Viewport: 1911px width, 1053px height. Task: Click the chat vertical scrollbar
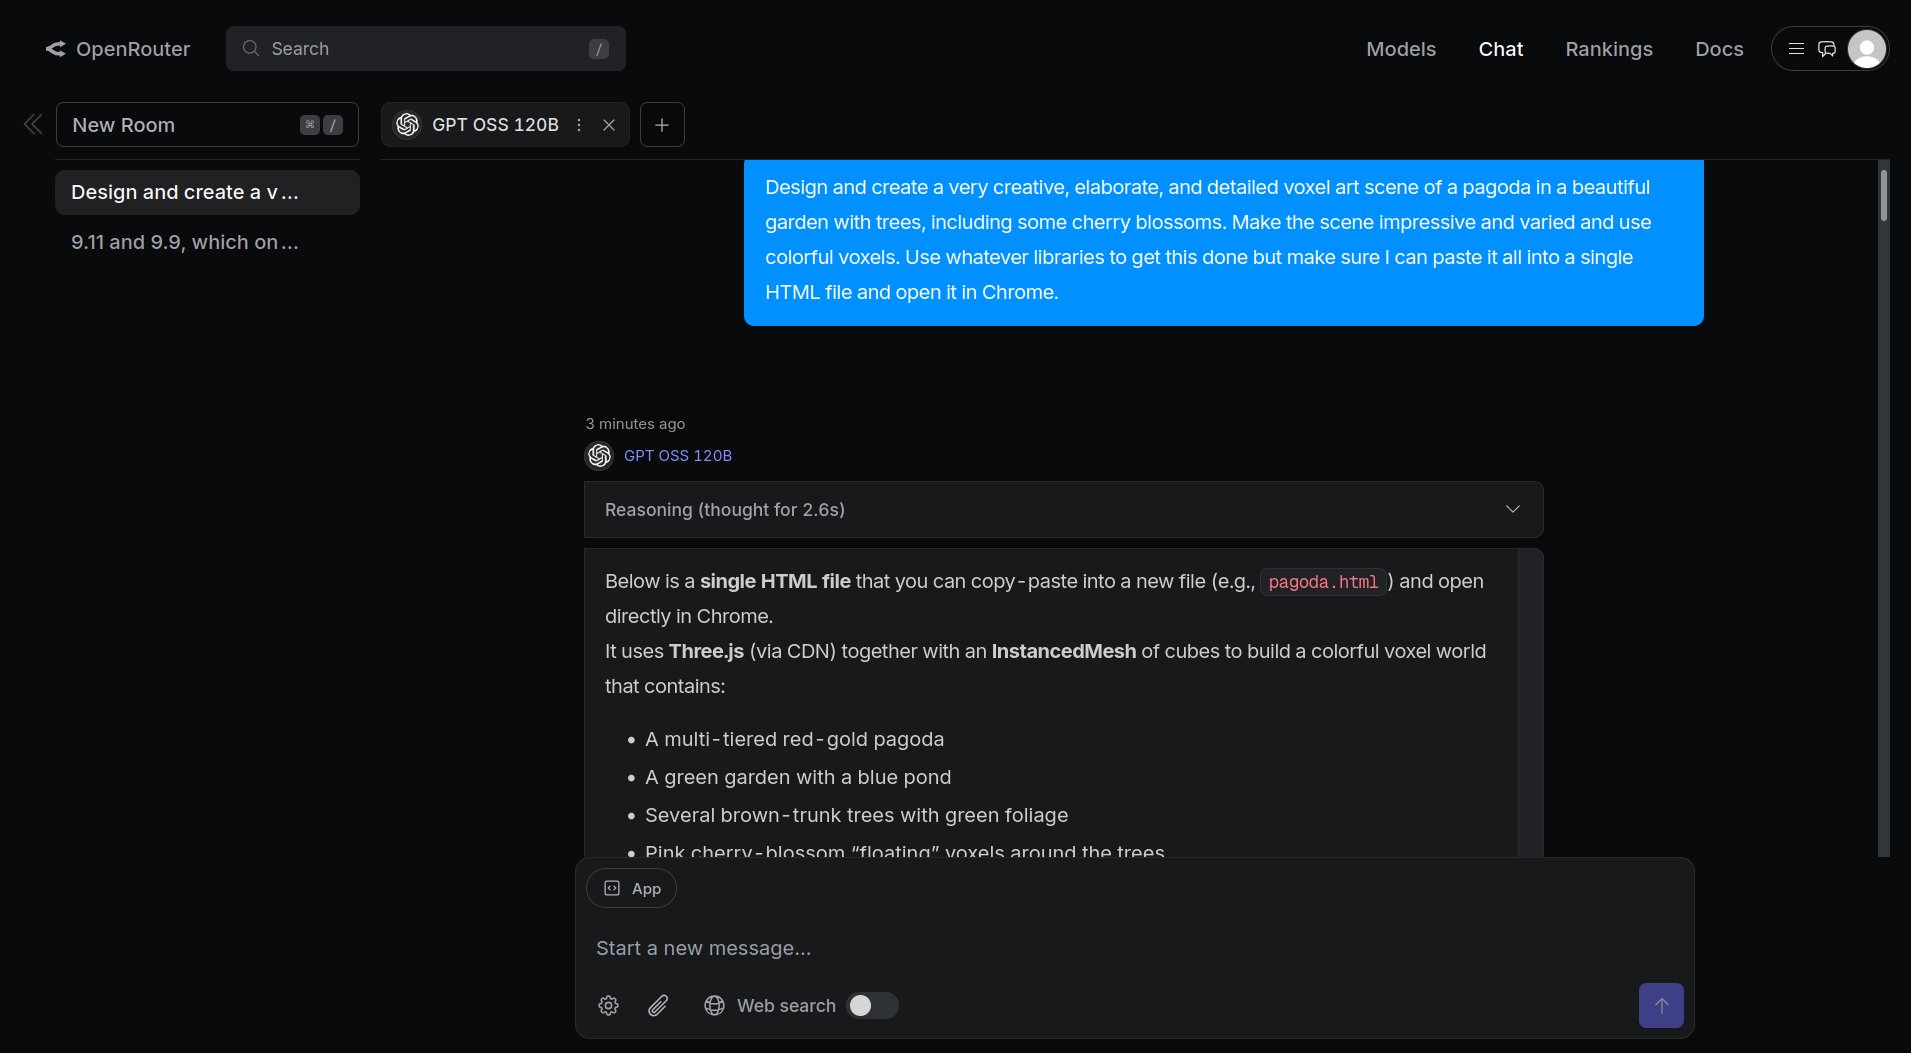[x=1884, y=195]
